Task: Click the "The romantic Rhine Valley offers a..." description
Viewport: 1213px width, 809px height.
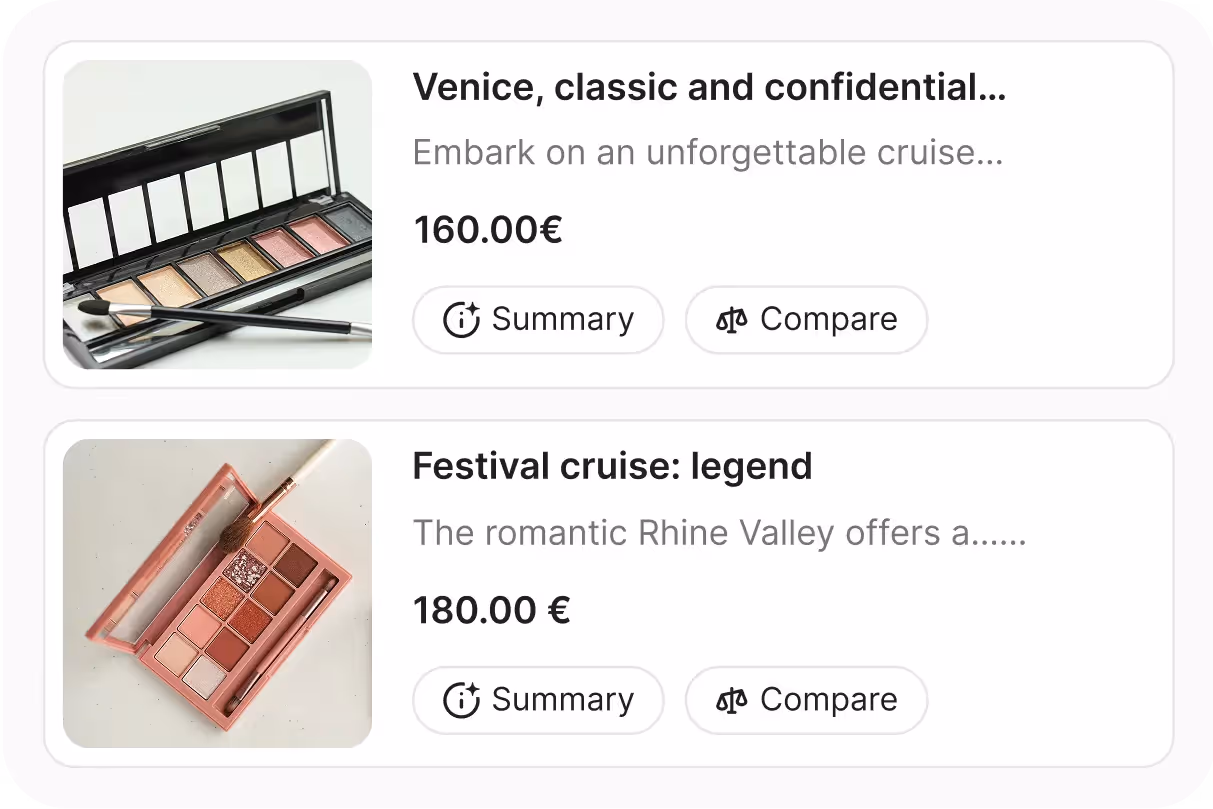Action: [719, 533]
